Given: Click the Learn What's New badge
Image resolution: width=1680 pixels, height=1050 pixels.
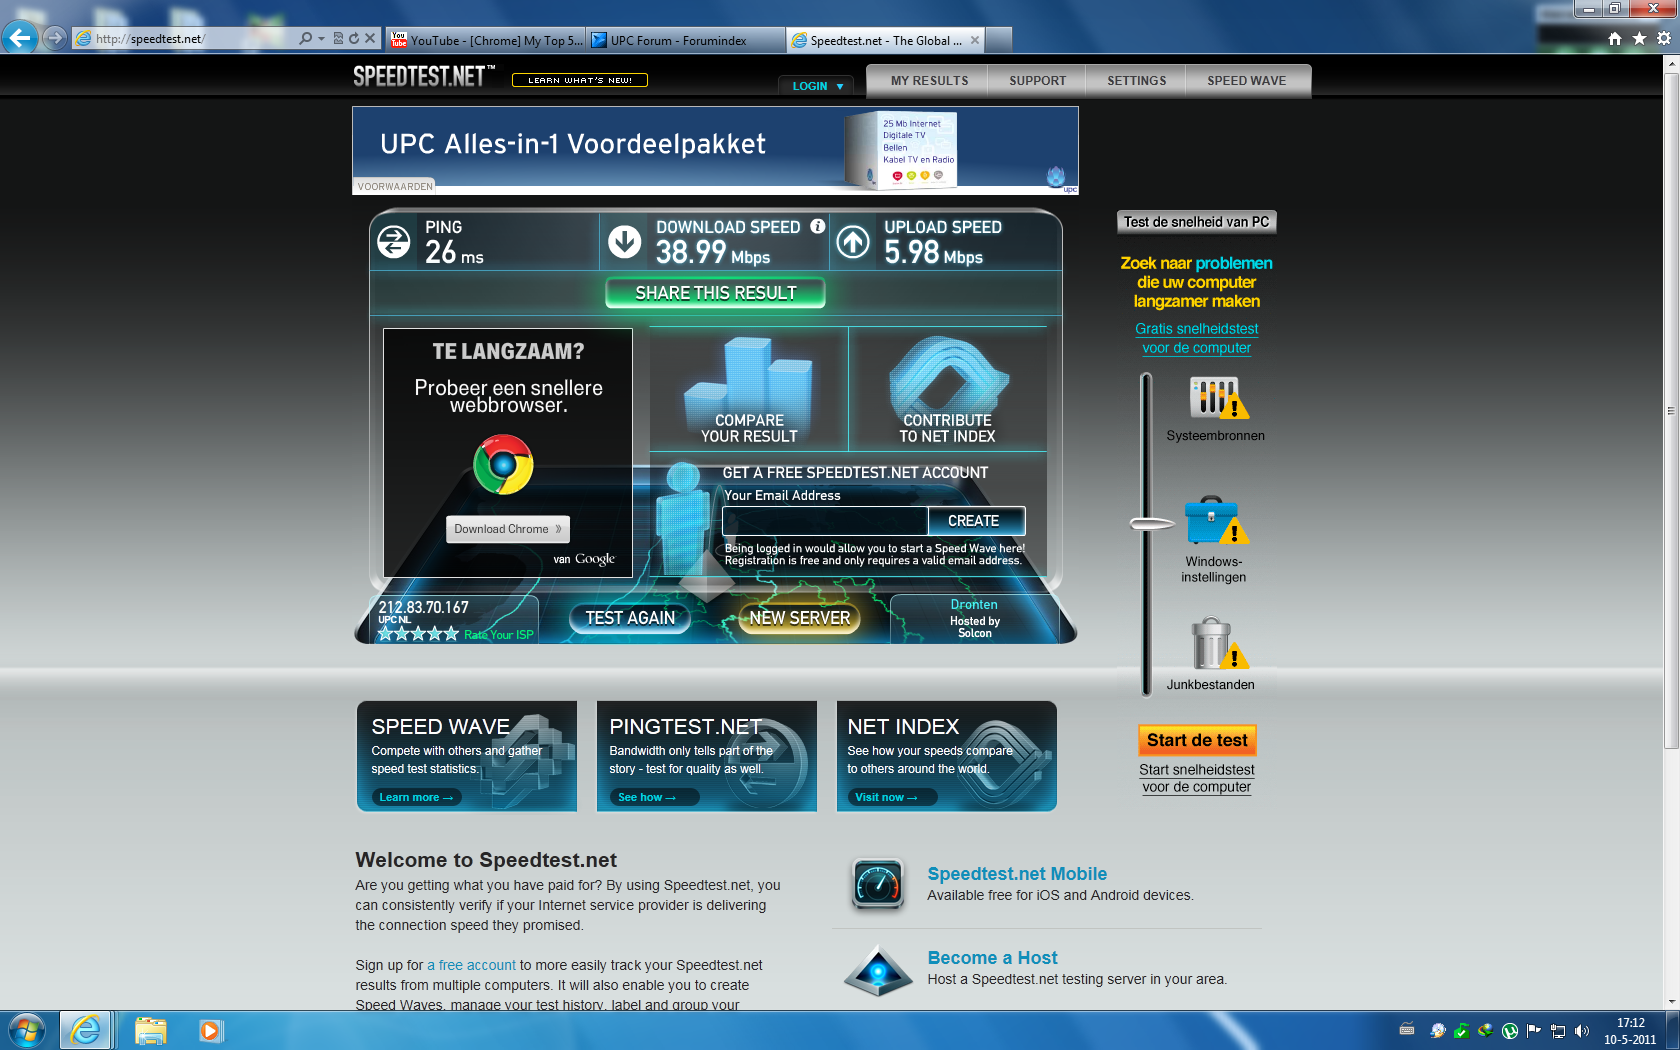Looking at the screenshot, I should point(580,80).
